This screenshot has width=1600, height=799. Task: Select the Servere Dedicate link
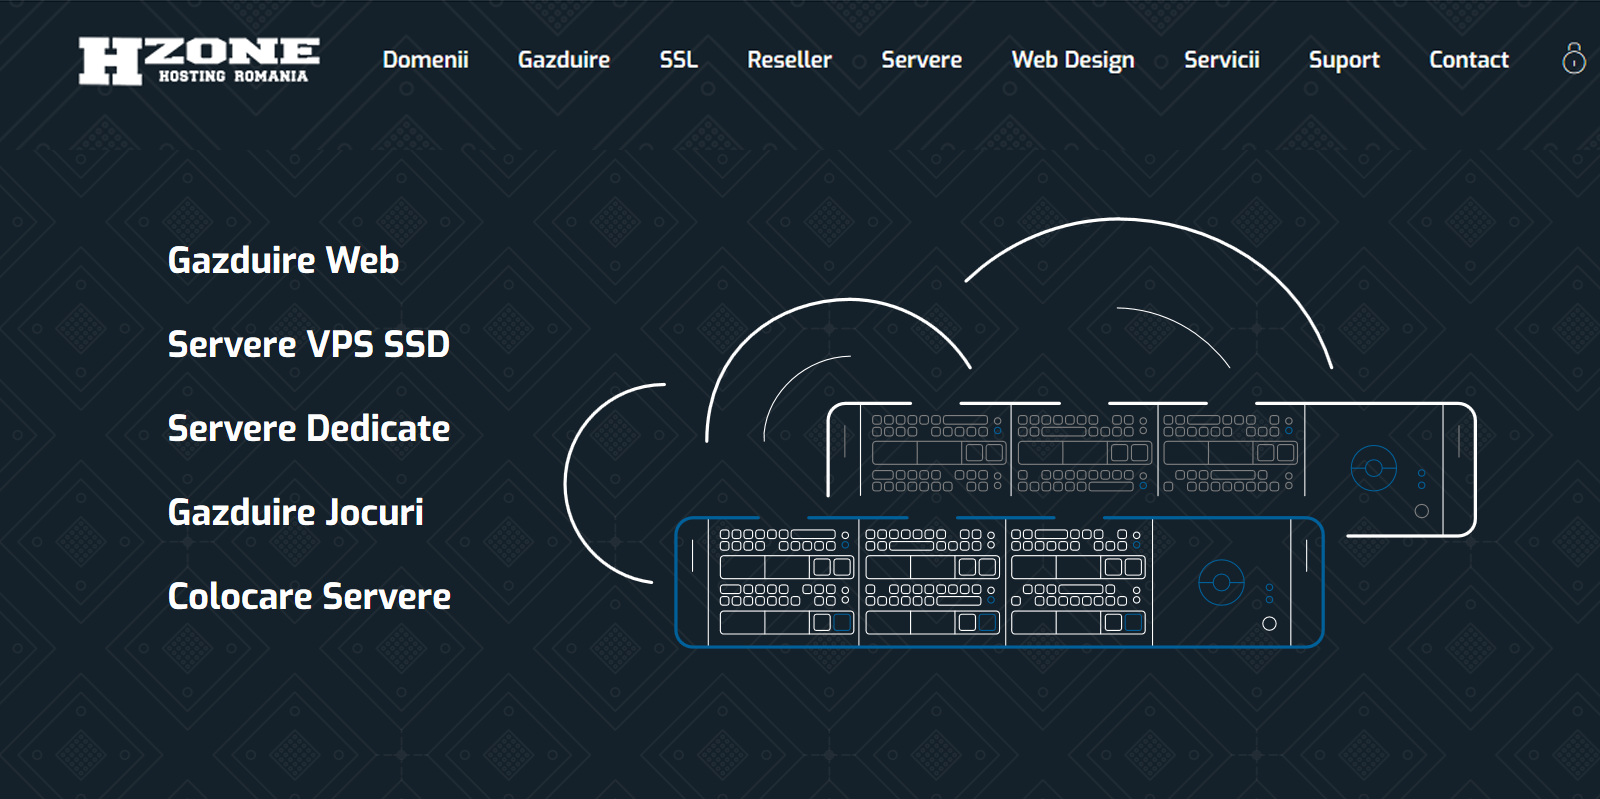pyautogui.click(x=308, y=428)
